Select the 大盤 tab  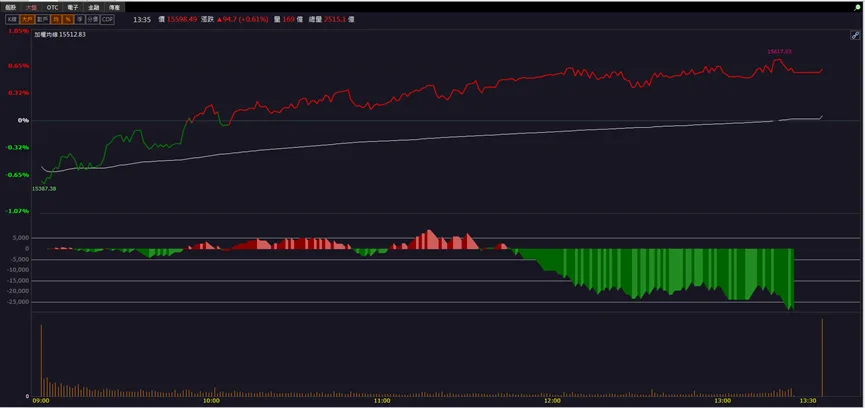click(x=31, y=8)
